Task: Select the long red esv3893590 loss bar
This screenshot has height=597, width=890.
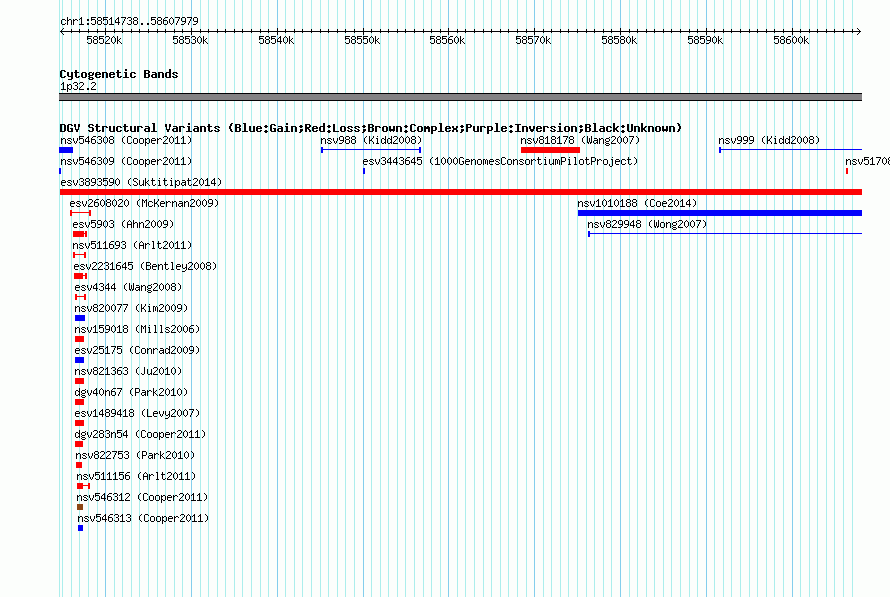Action: [461, 192]
